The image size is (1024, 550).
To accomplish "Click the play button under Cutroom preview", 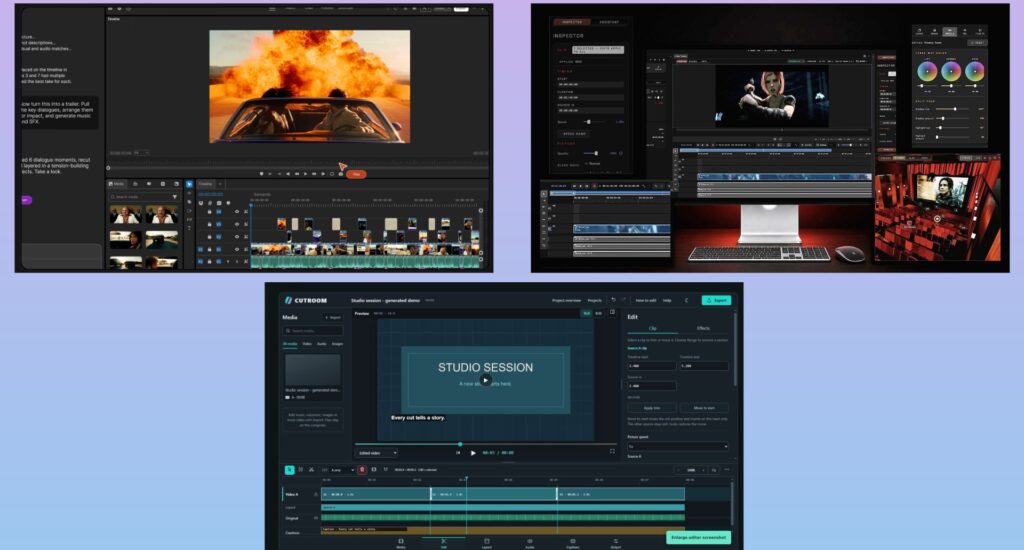I will [473, 453].
